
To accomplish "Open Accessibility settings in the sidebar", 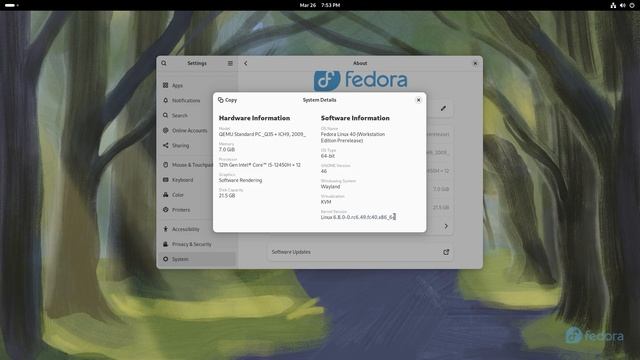I will 197,229.
